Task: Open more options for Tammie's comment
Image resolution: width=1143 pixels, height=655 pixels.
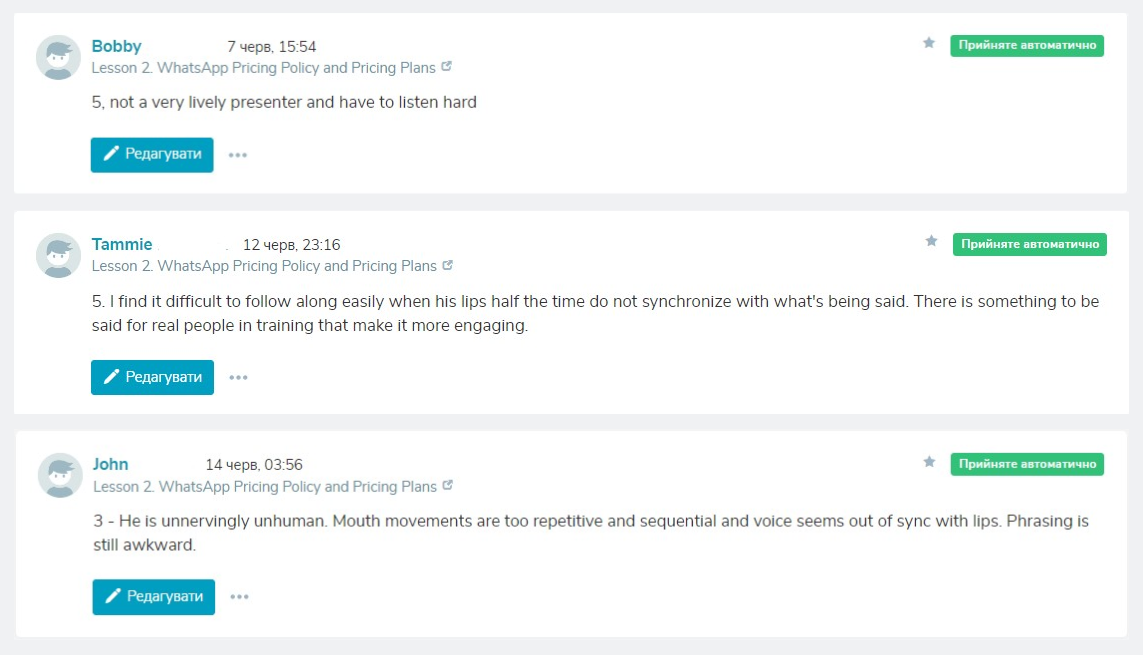Action: click(x=237, y=378)
